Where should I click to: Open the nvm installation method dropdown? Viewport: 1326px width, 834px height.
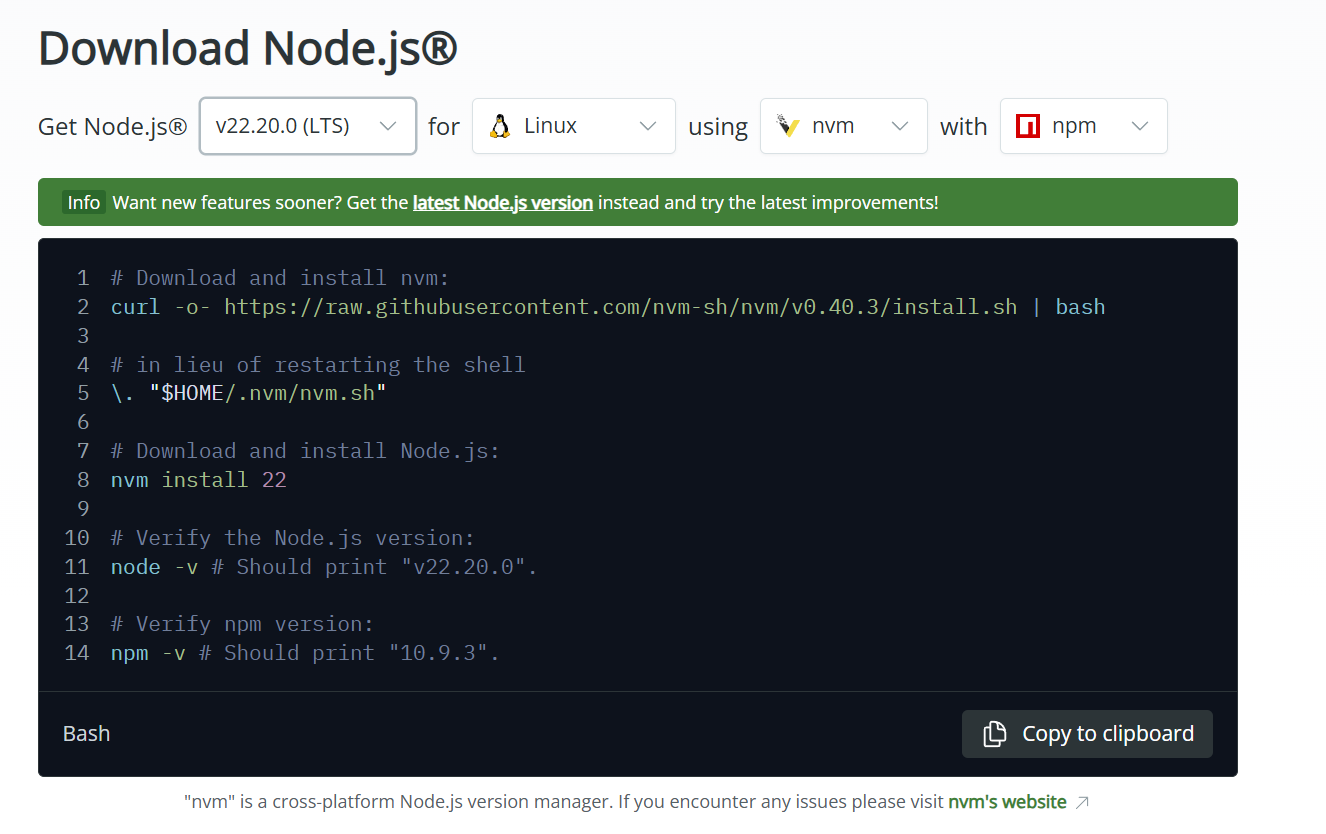click(x=844, y=126)
